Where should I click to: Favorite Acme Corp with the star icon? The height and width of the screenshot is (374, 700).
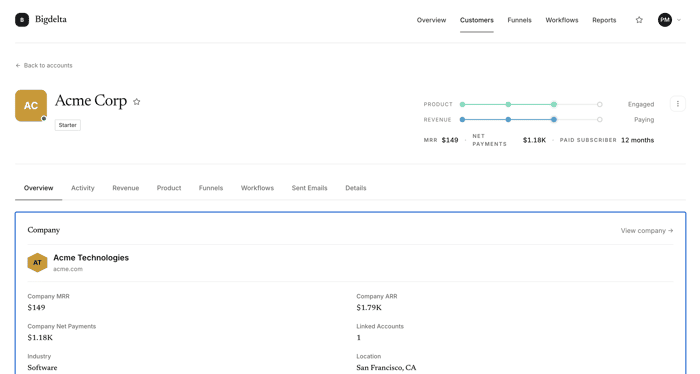[137, 102]
